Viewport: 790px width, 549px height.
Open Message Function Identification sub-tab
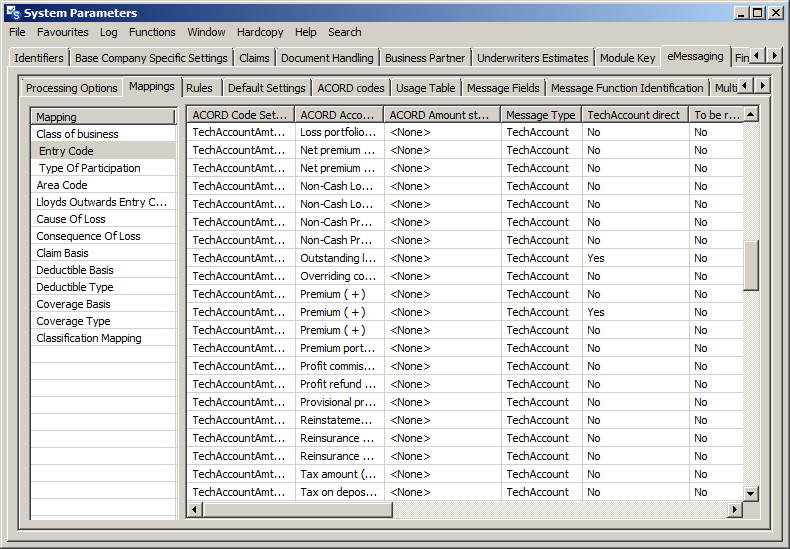[x=627, y=88]
